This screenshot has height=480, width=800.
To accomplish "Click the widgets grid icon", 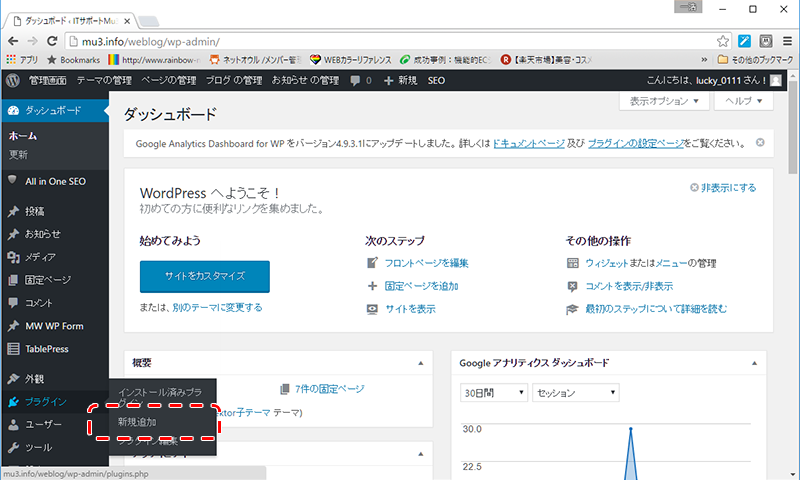I will [x=572, y=263].
